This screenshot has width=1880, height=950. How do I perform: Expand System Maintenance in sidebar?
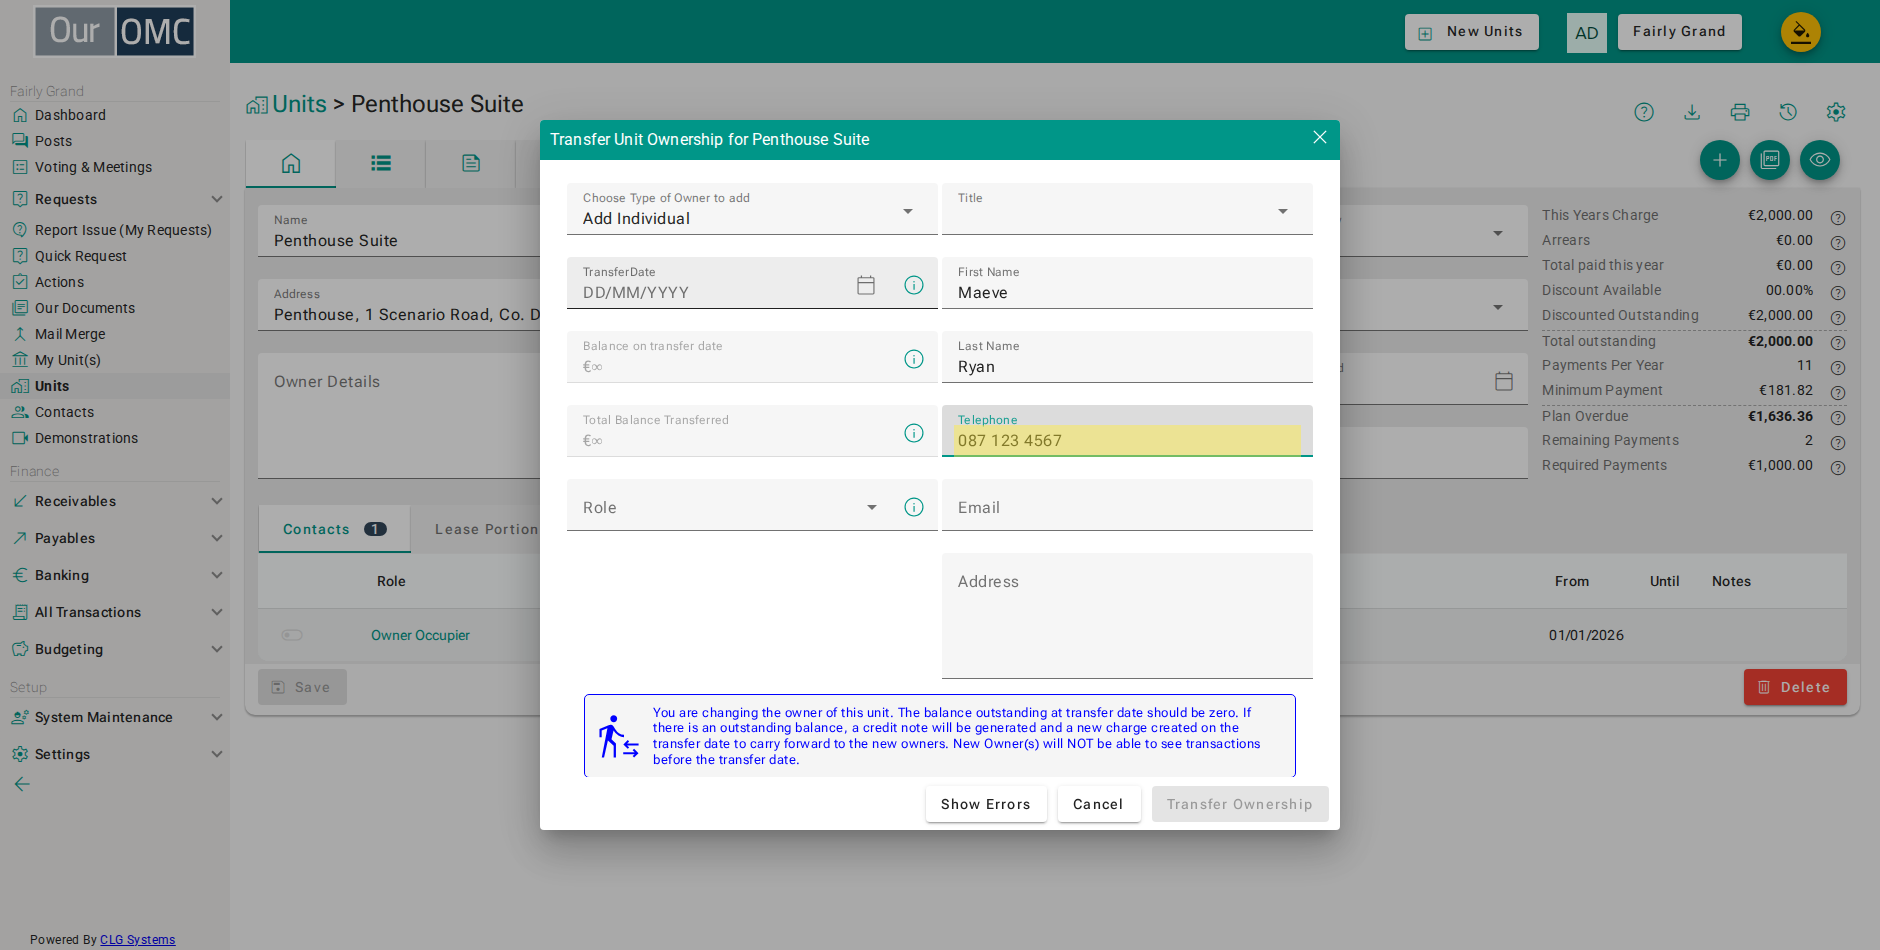[116, 717]
